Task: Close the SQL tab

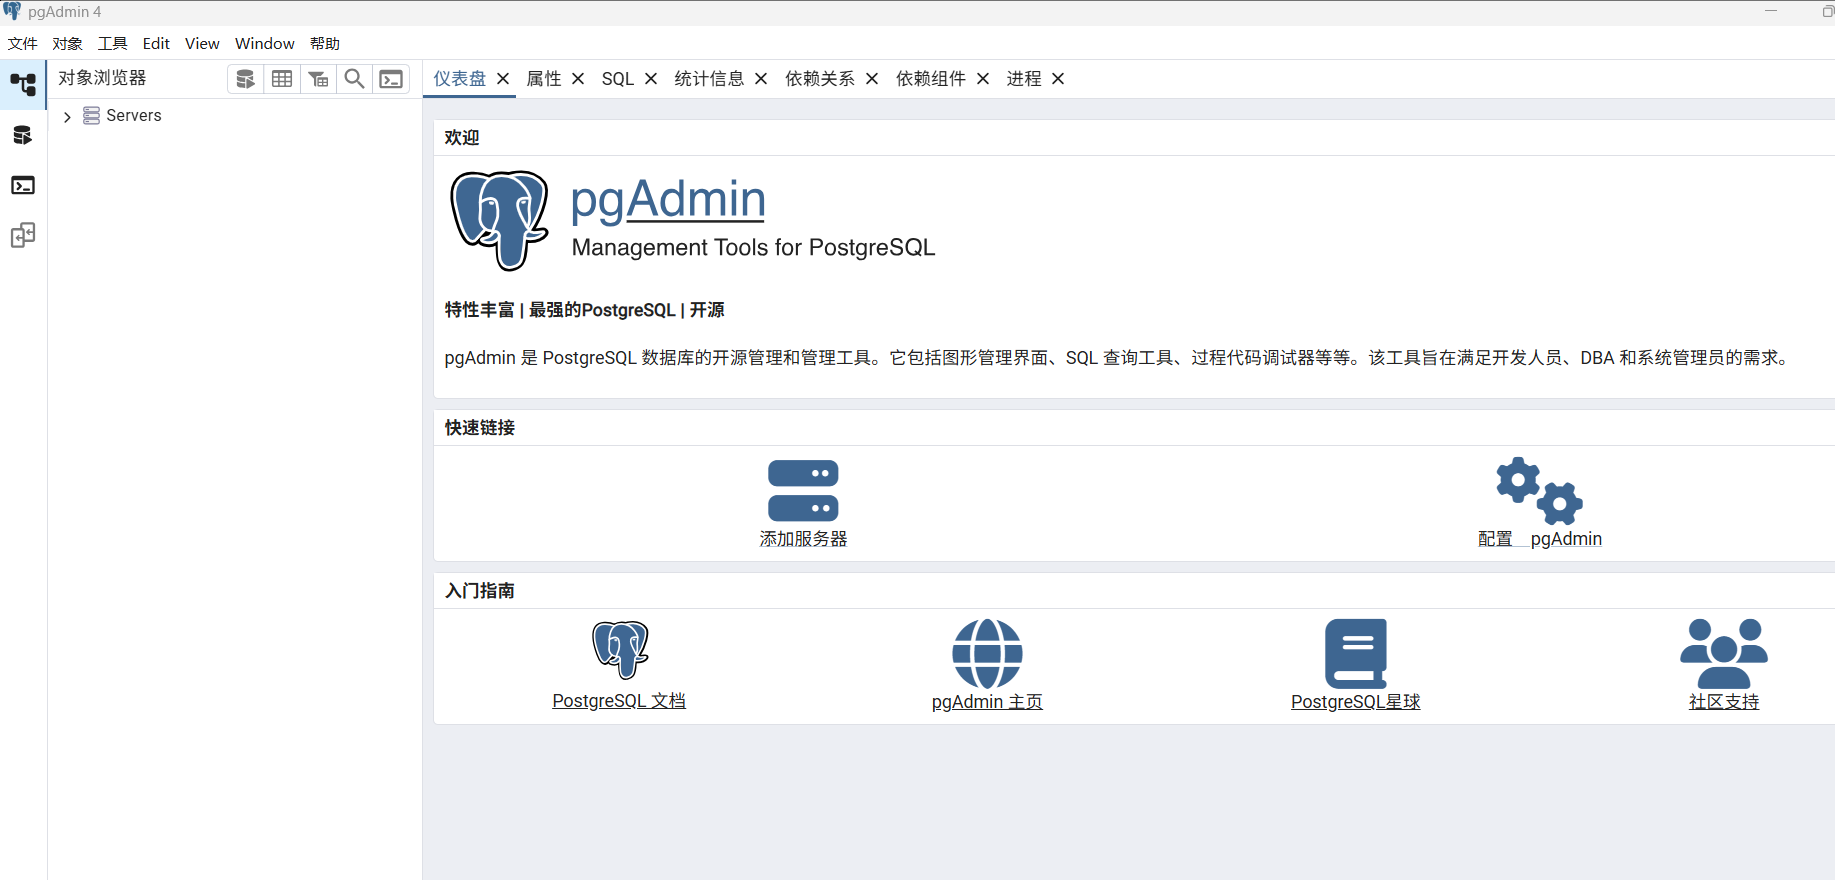Action: point(651,79)
